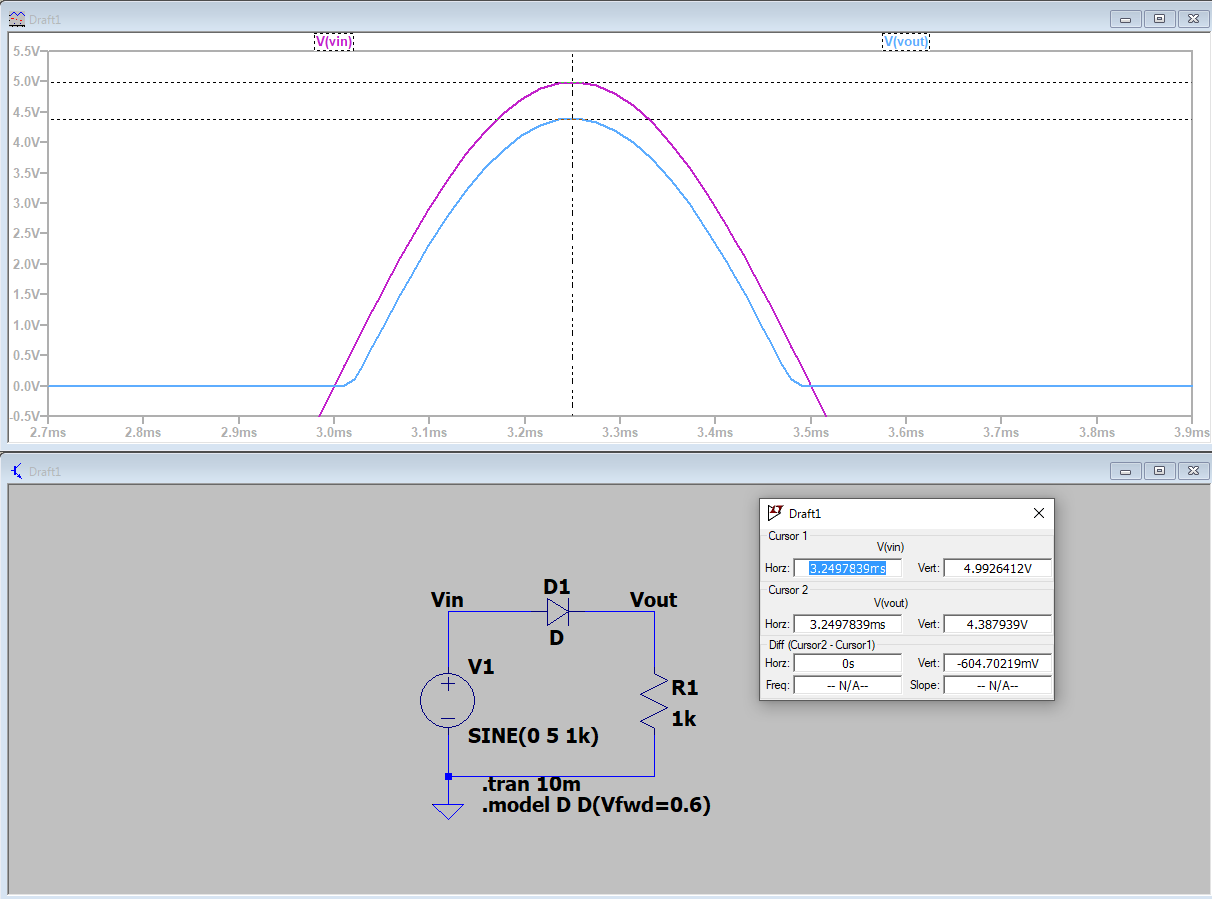Select the D1 diode symbol

tap(557, 610)
